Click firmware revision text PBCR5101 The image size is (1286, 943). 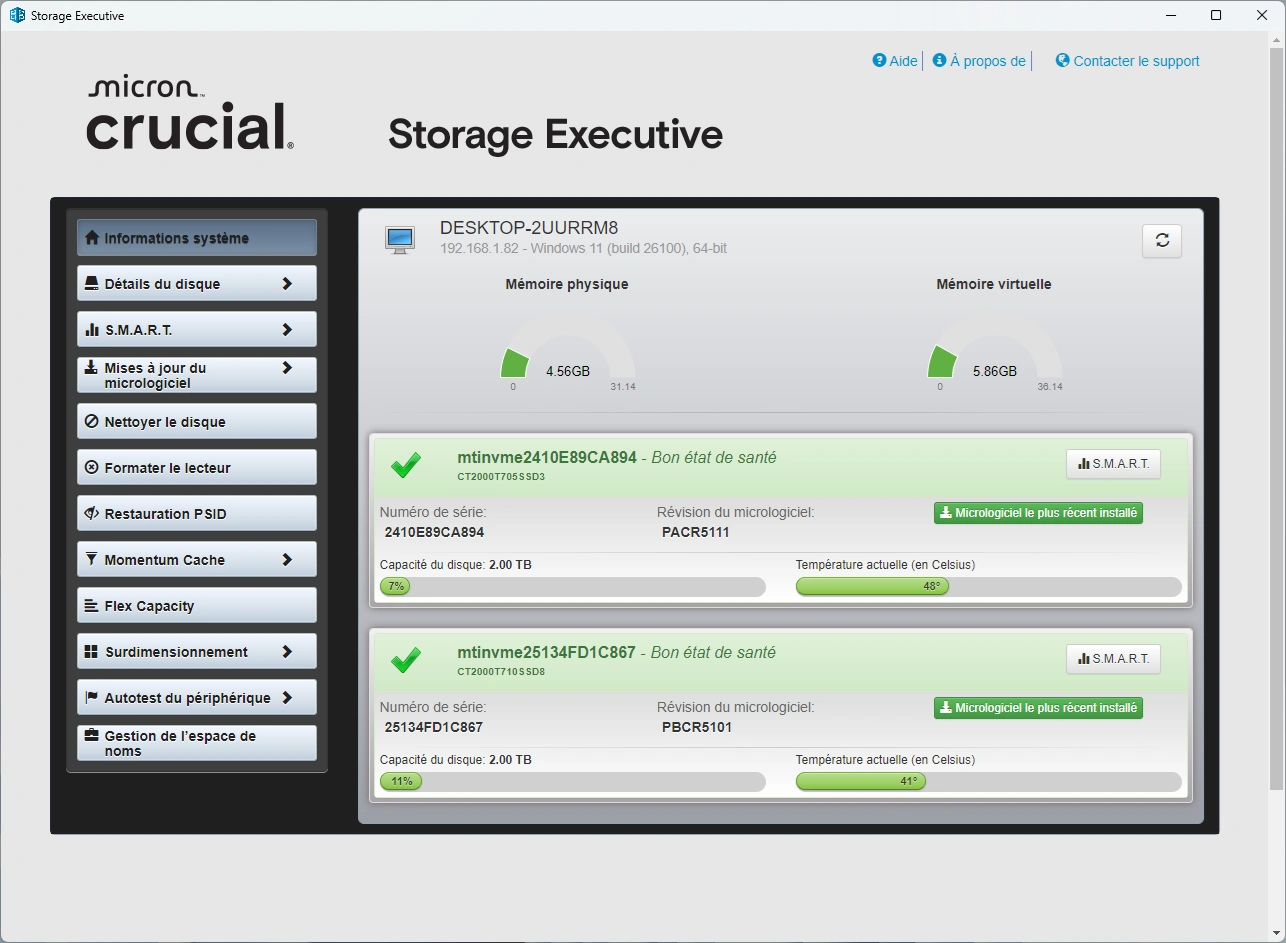pos(697,727)
